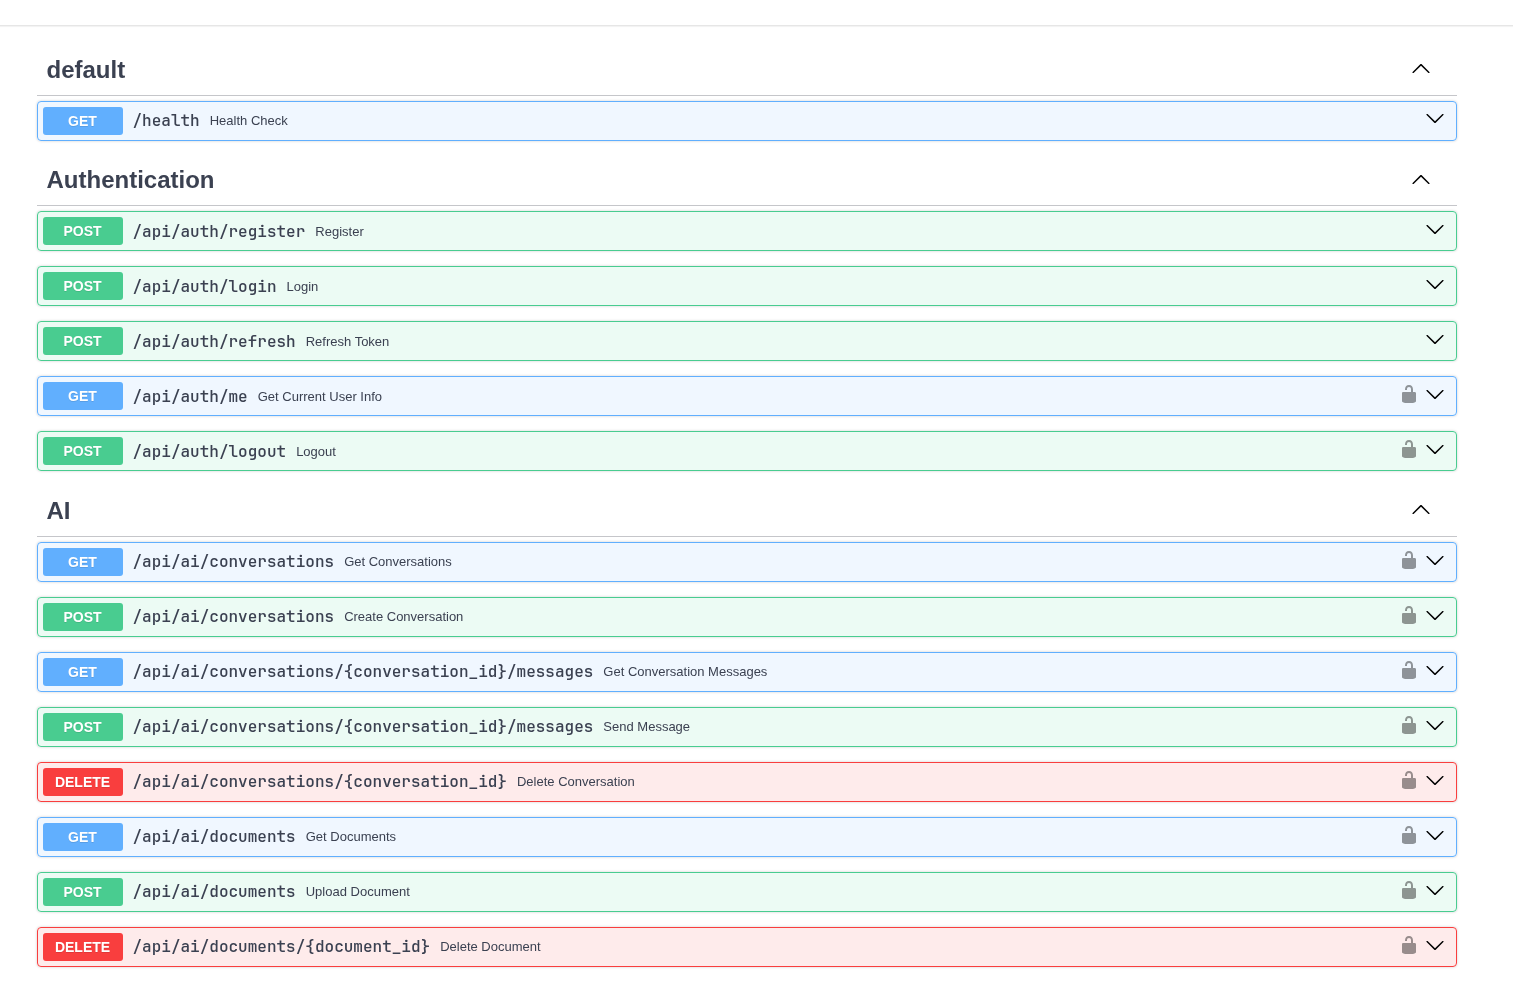Click the lock icon on POST /api/auth/logout
The width and height of the screenshot is (1513, 999).
click(x=1409, y=450)
